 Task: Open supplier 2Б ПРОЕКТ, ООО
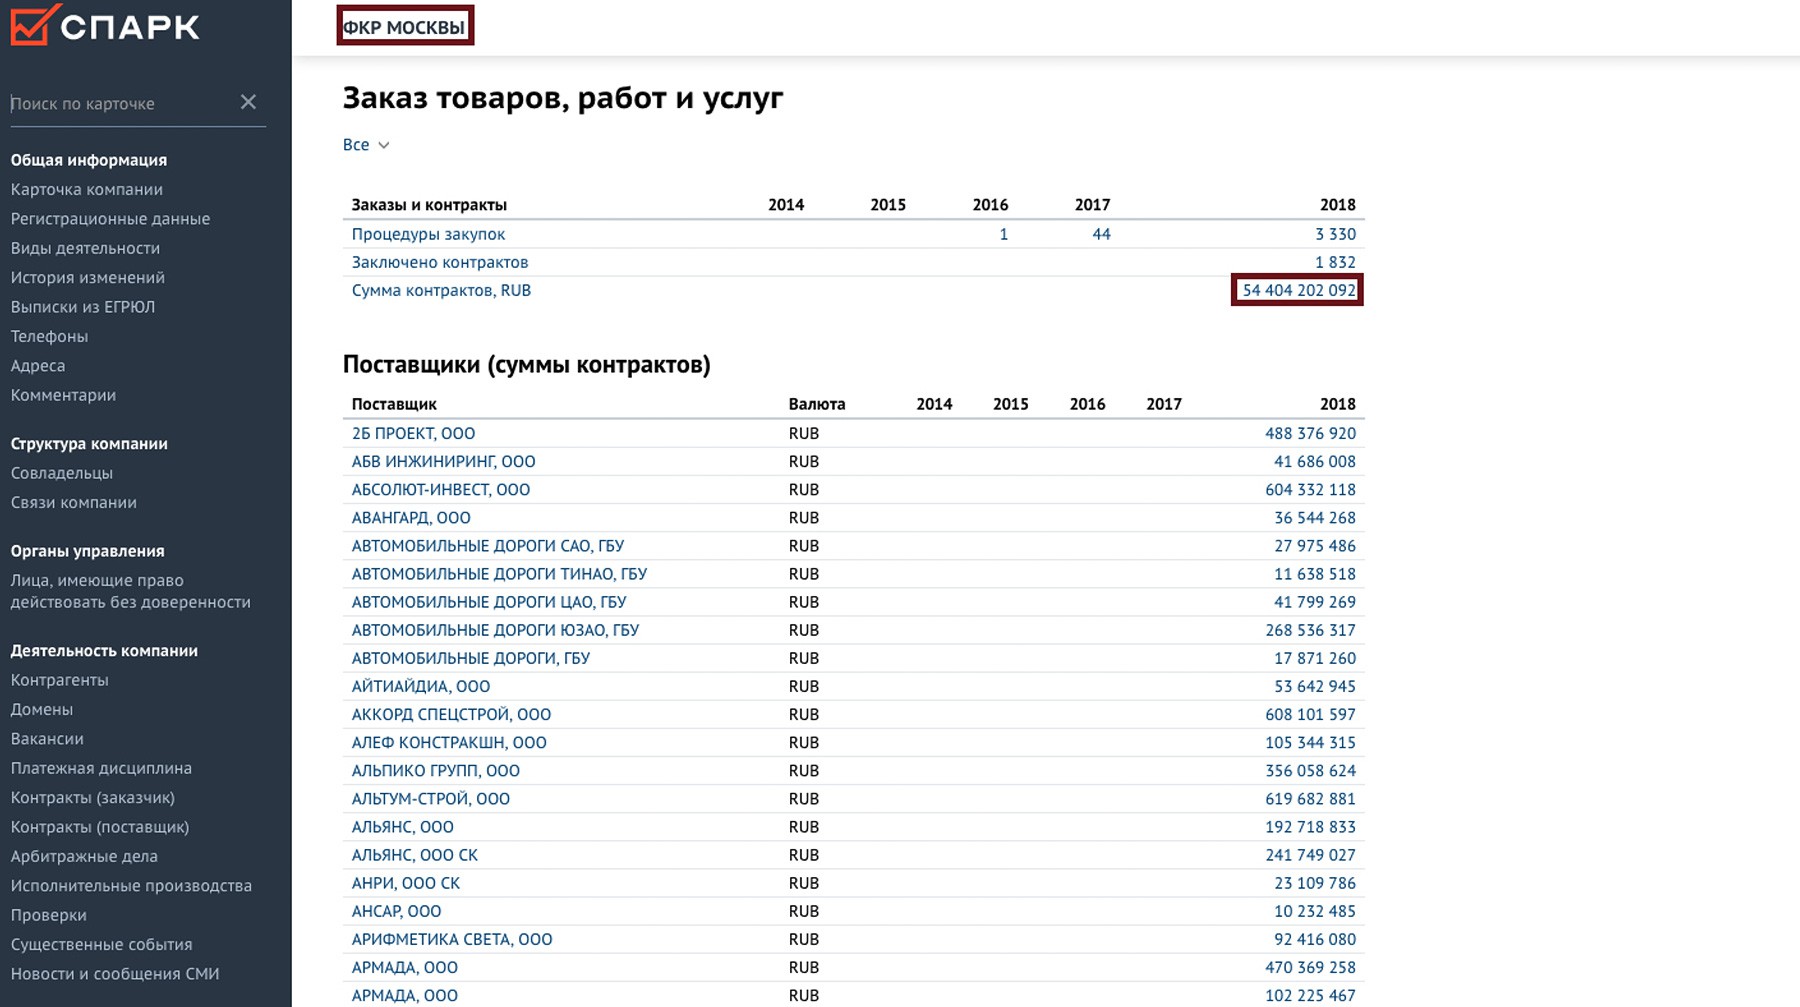pyautogui.click(x=413, y=433)
